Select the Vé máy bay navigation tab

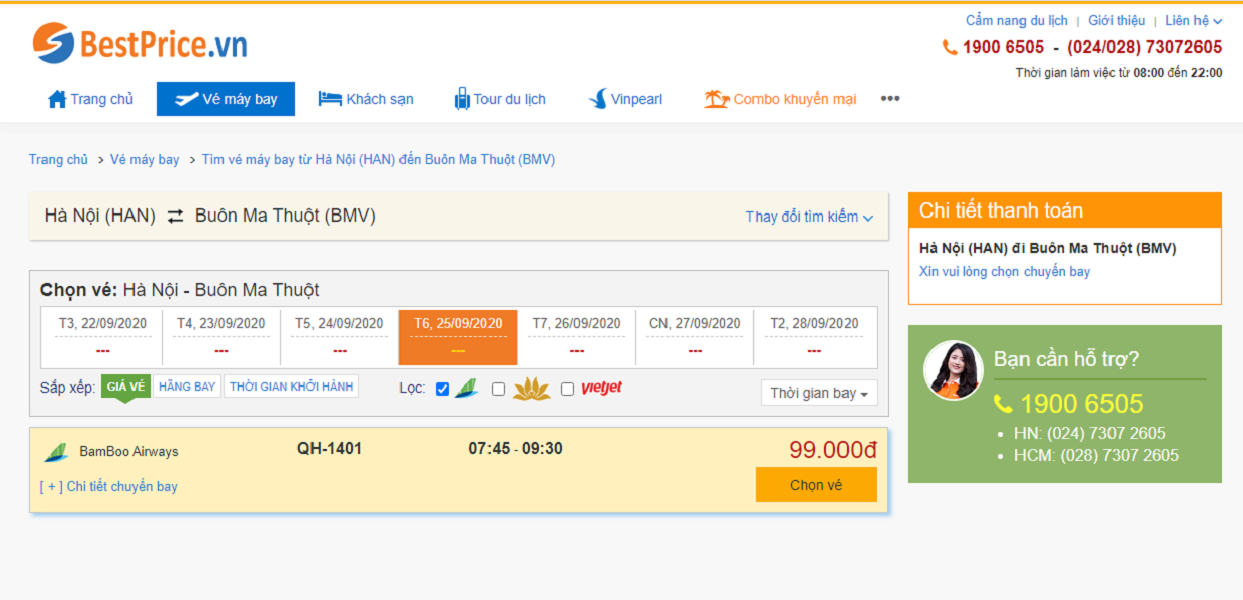[226, 99]
